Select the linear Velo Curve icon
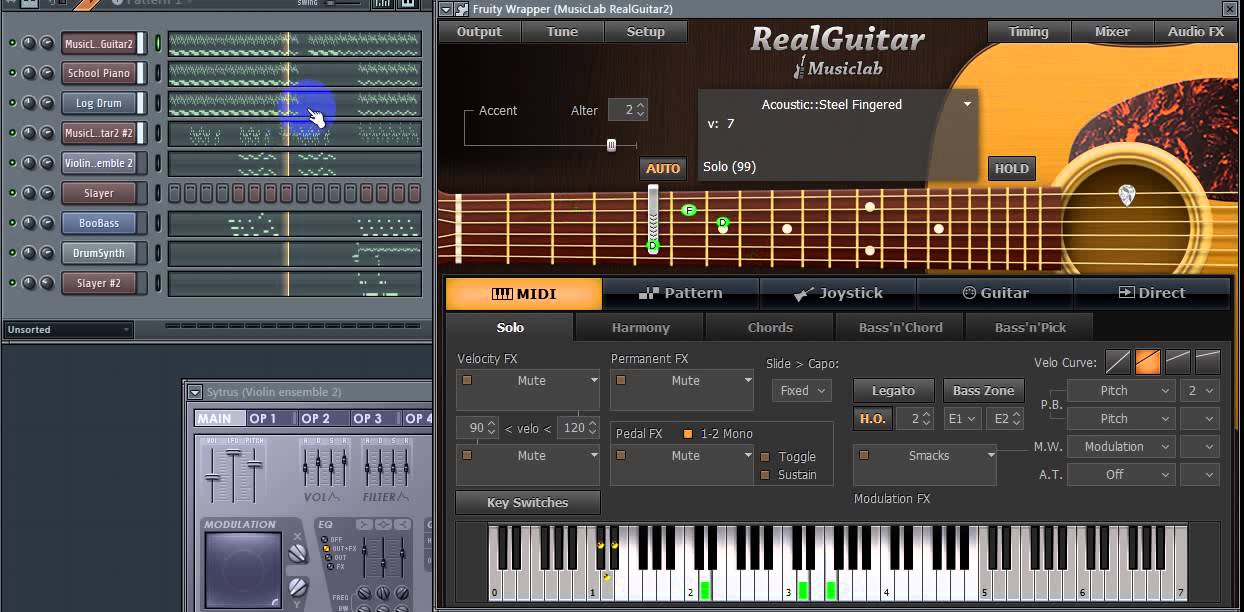Viewport: 1244px width, 612px height. [1118, 362]
